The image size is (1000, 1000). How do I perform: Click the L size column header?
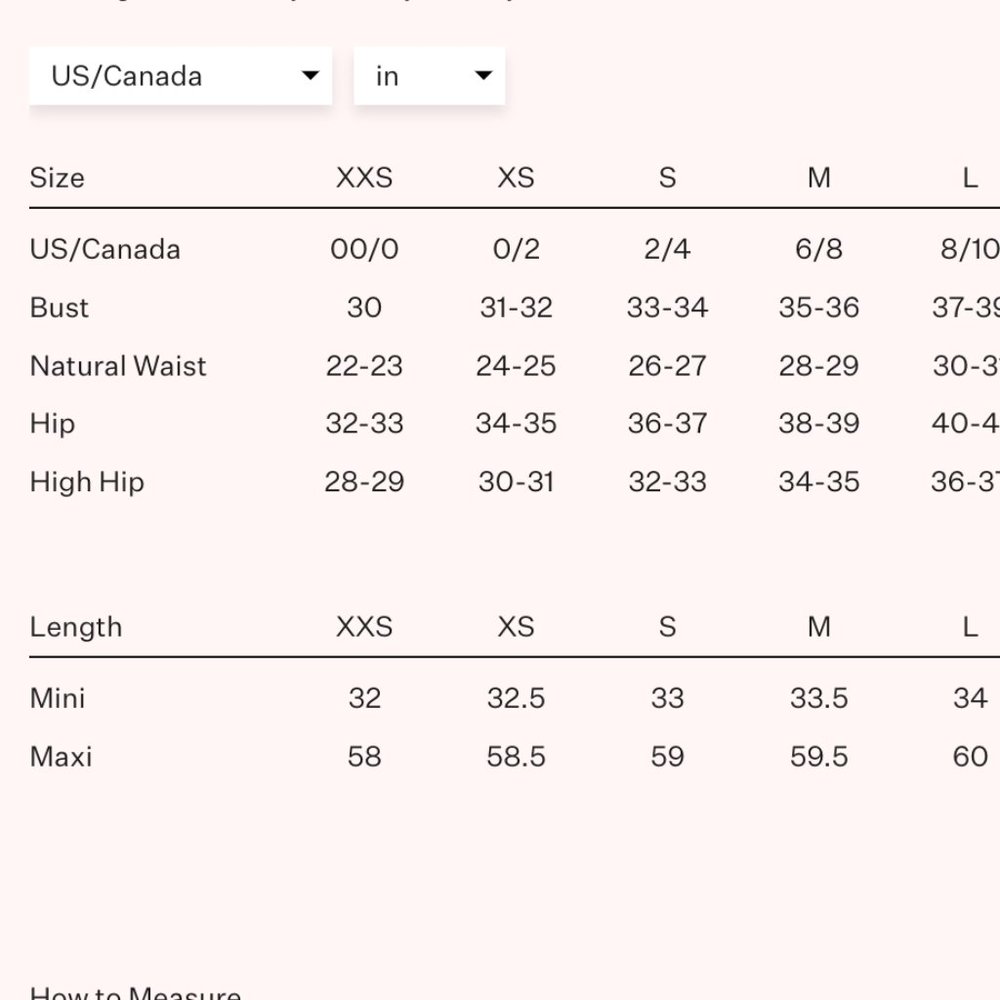[x=970, y=178]
